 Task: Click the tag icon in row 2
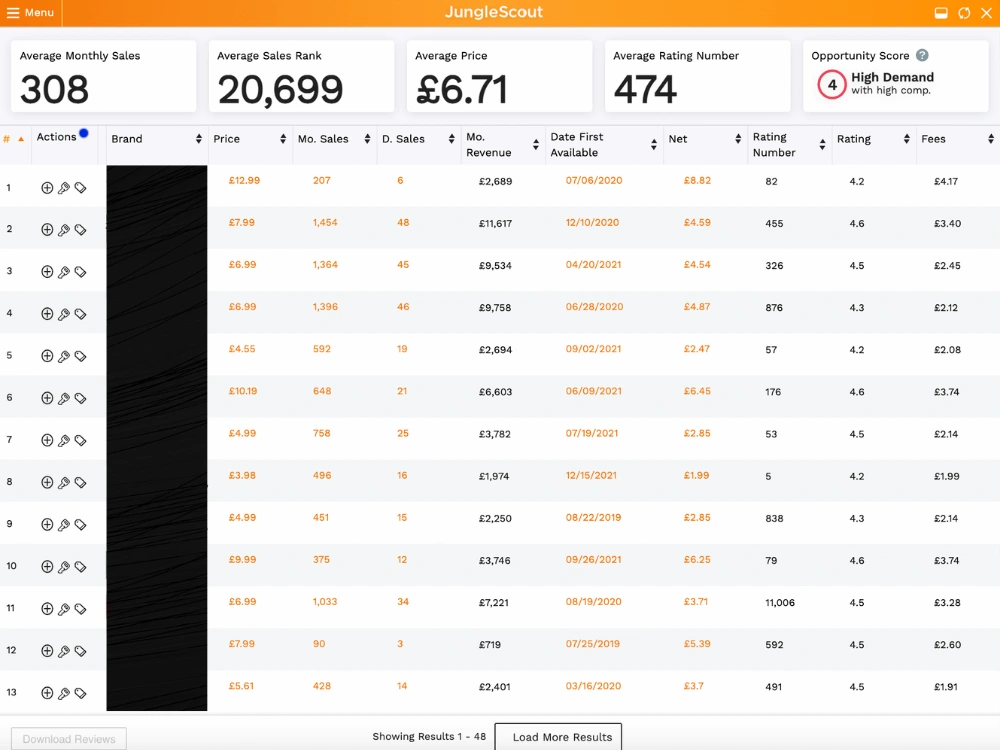[x=80, y=230]
